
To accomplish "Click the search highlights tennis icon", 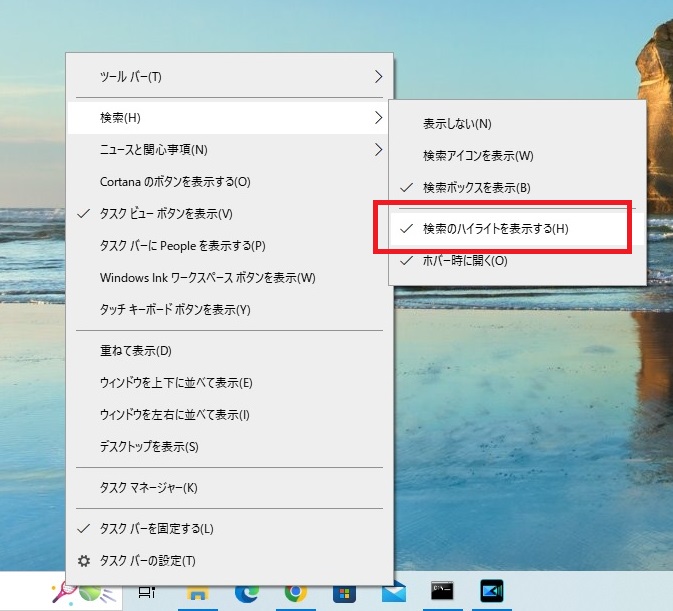I will click(82, 593).
